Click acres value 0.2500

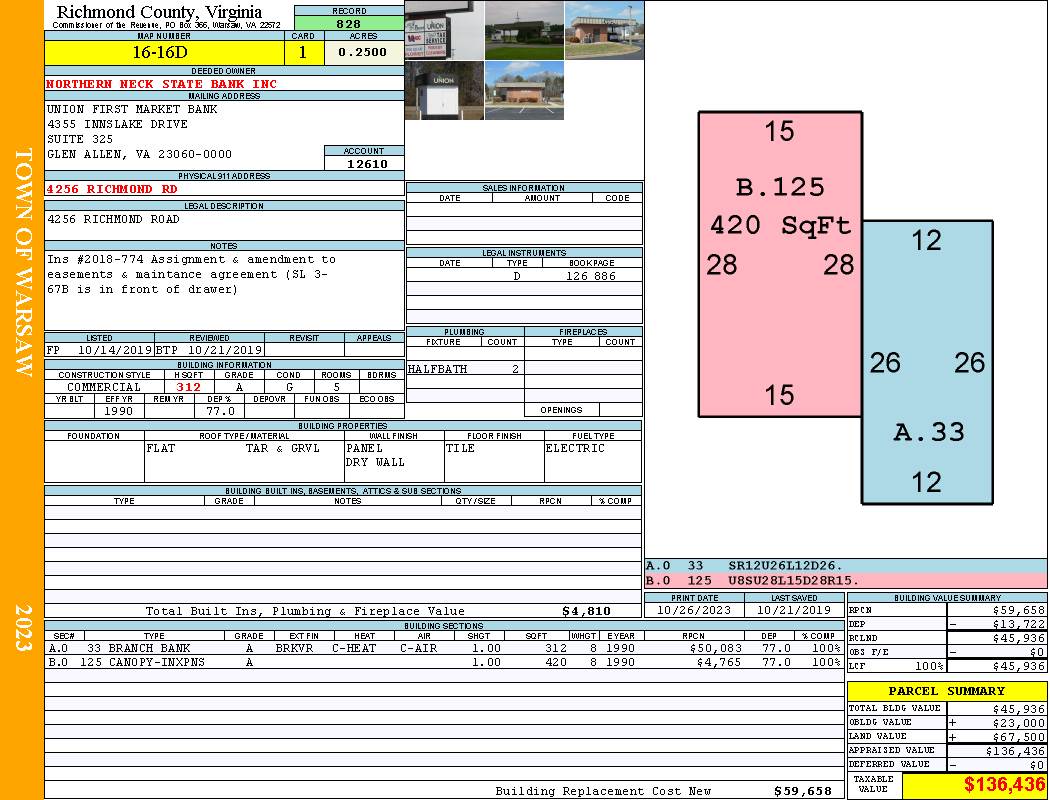(363, 52)
